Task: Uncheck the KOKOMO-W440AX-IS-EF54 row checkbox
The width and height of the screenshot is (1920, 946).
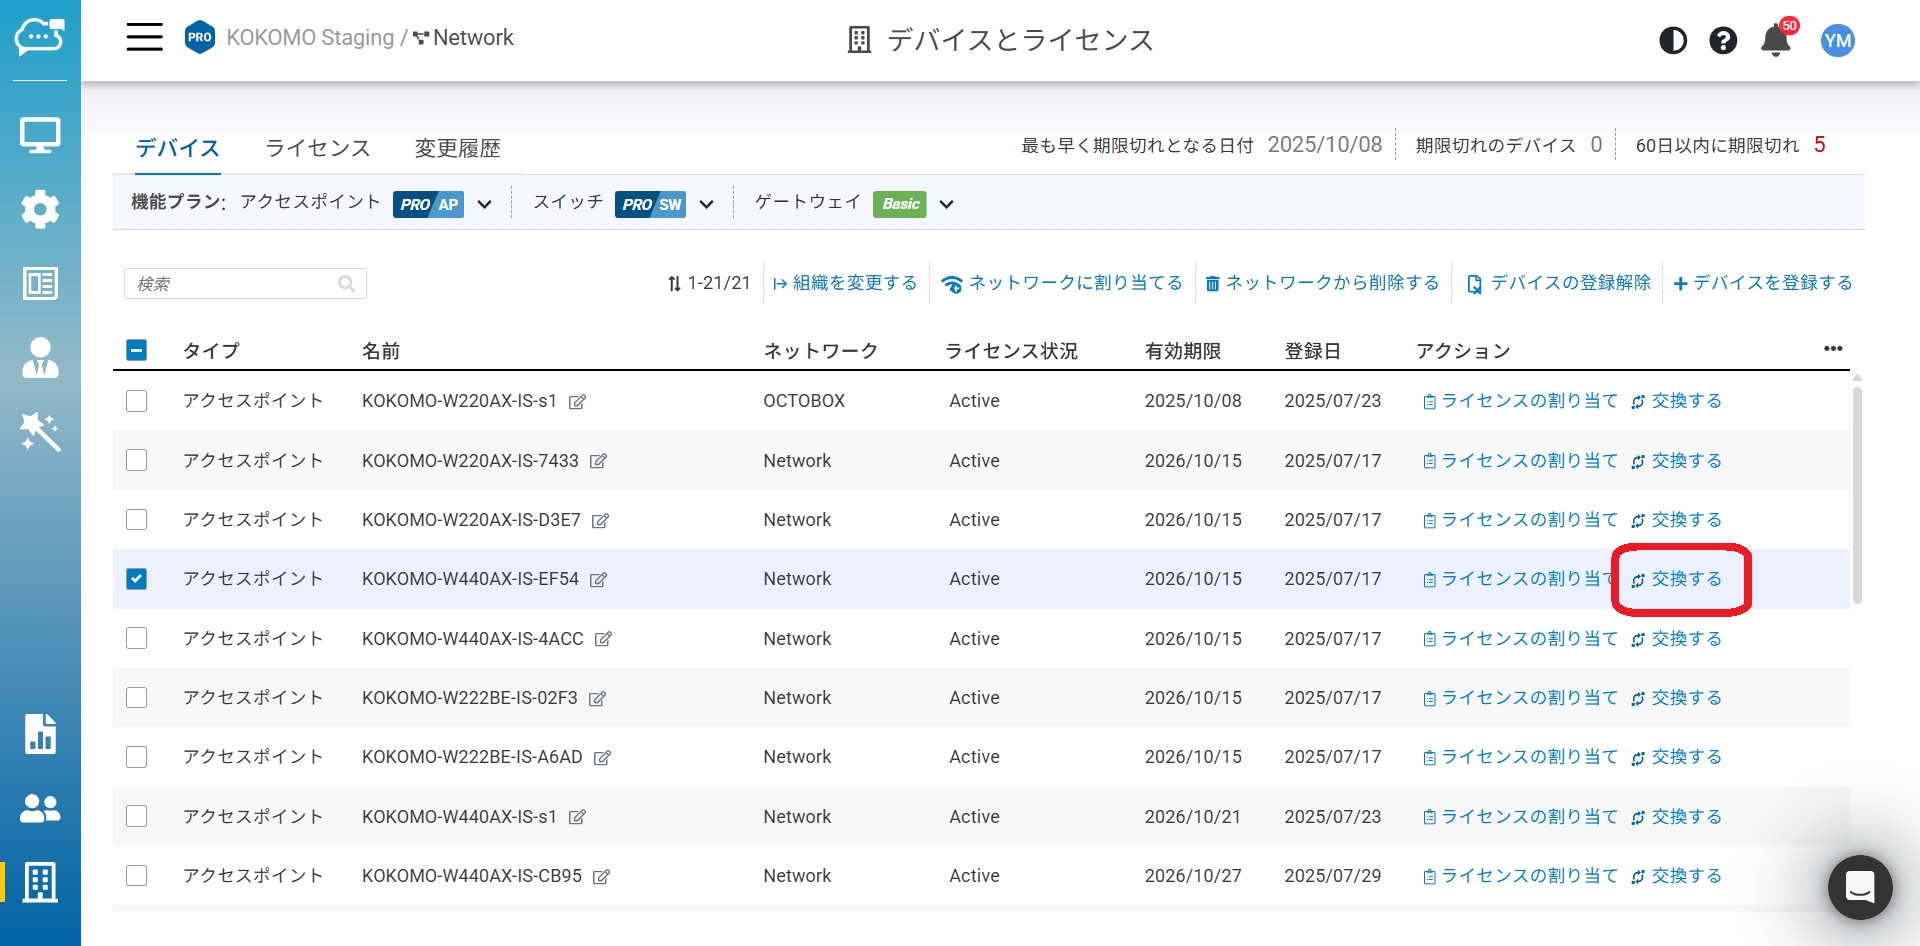Action: (137, 579)
